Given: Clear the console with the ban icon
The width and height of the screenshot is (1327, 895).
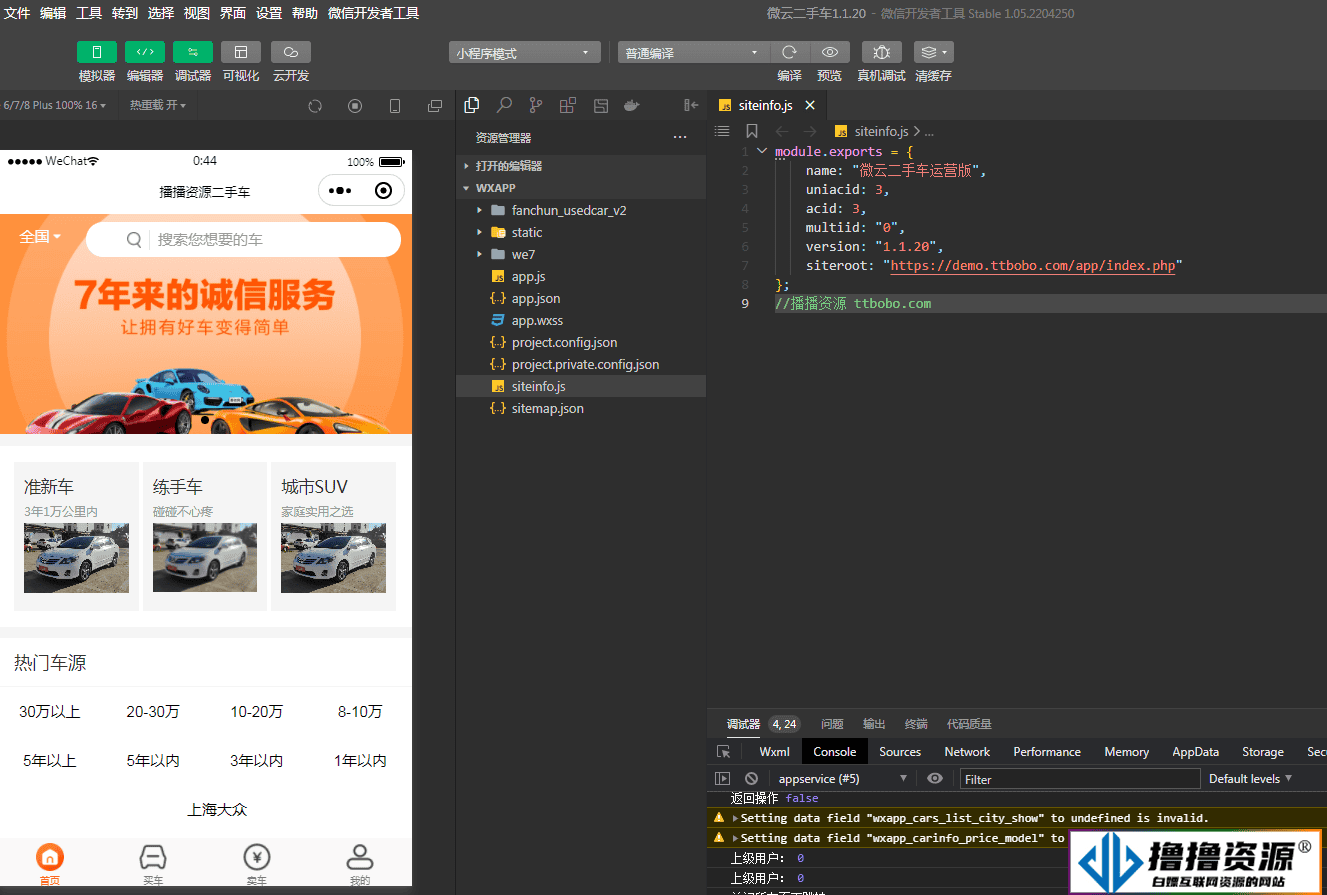Looking at the screenshot, I should click(751, 778).
